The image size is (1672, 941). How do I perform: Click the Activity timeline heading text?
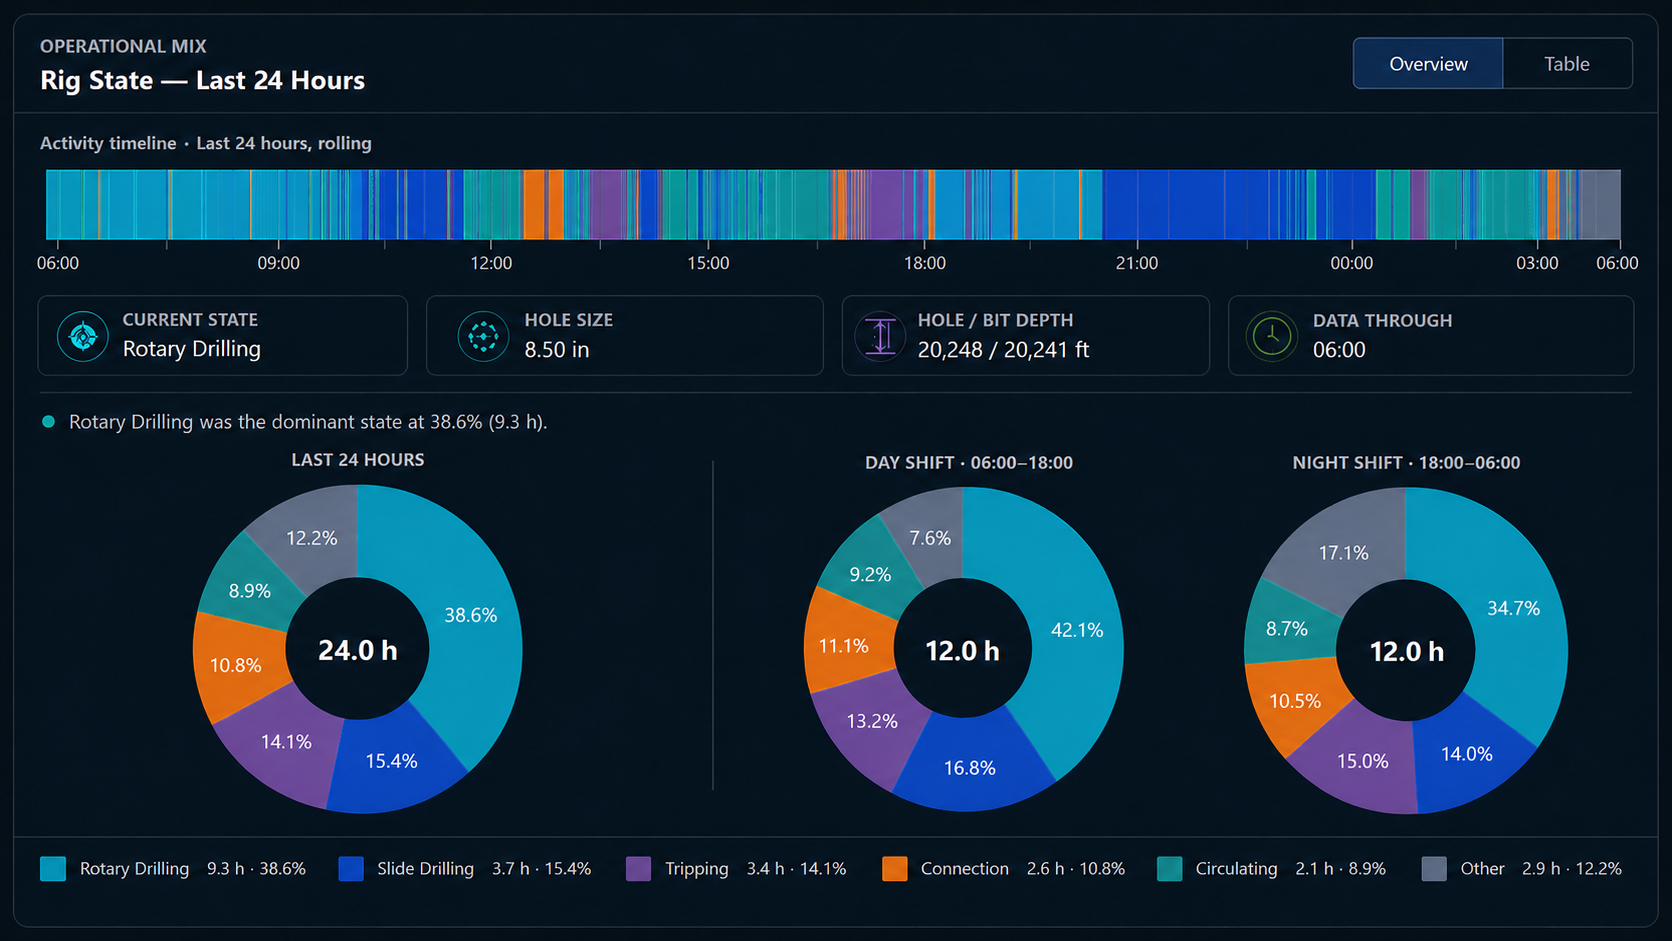pyautogui.click(x=206, y=143)
